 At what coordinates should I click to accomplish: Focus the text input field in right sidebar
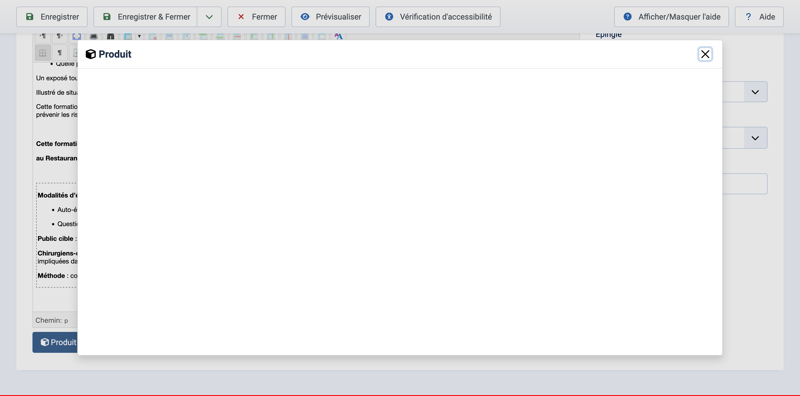[x=744, y=184]
